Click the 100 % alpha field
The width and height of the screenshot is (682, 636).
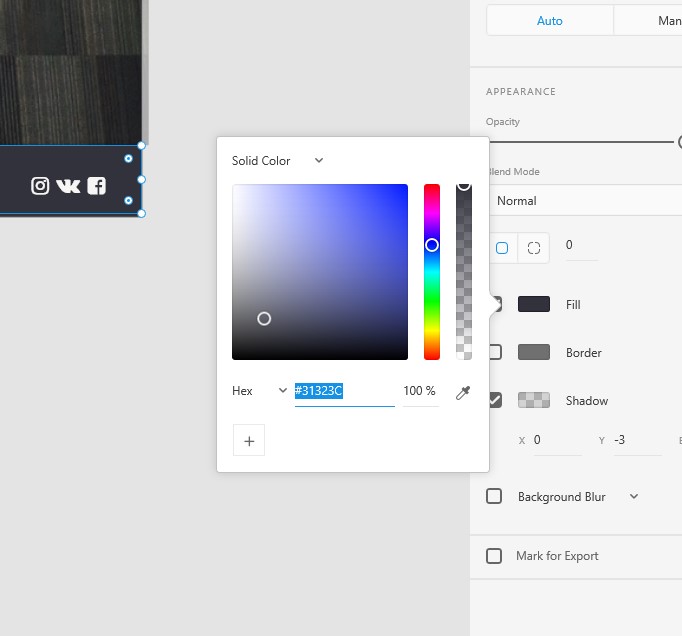point(421,391)
